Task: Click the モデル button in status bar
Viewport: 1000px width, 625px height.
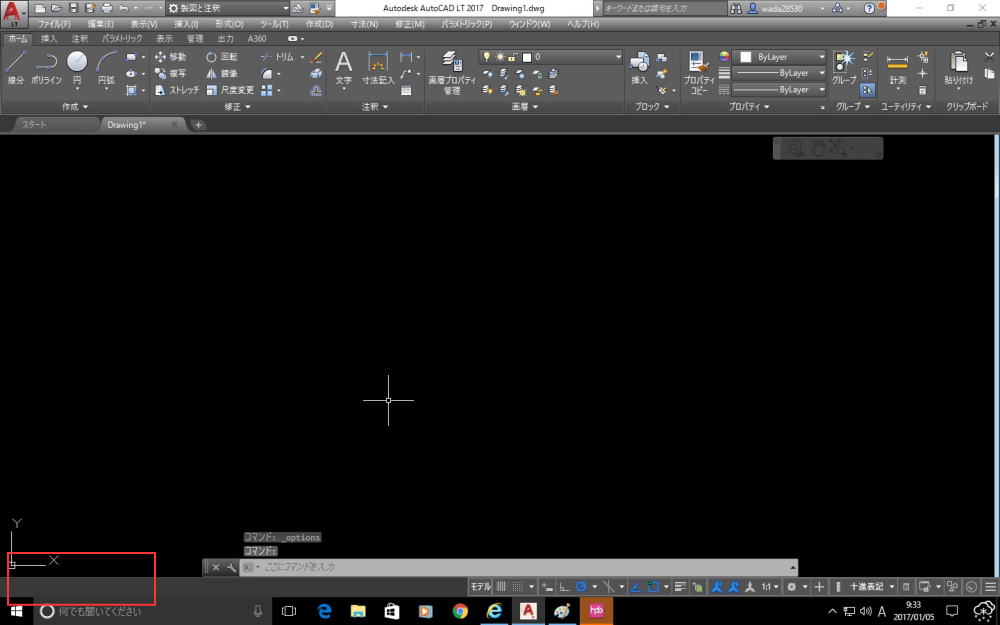Action: (480, 587)
